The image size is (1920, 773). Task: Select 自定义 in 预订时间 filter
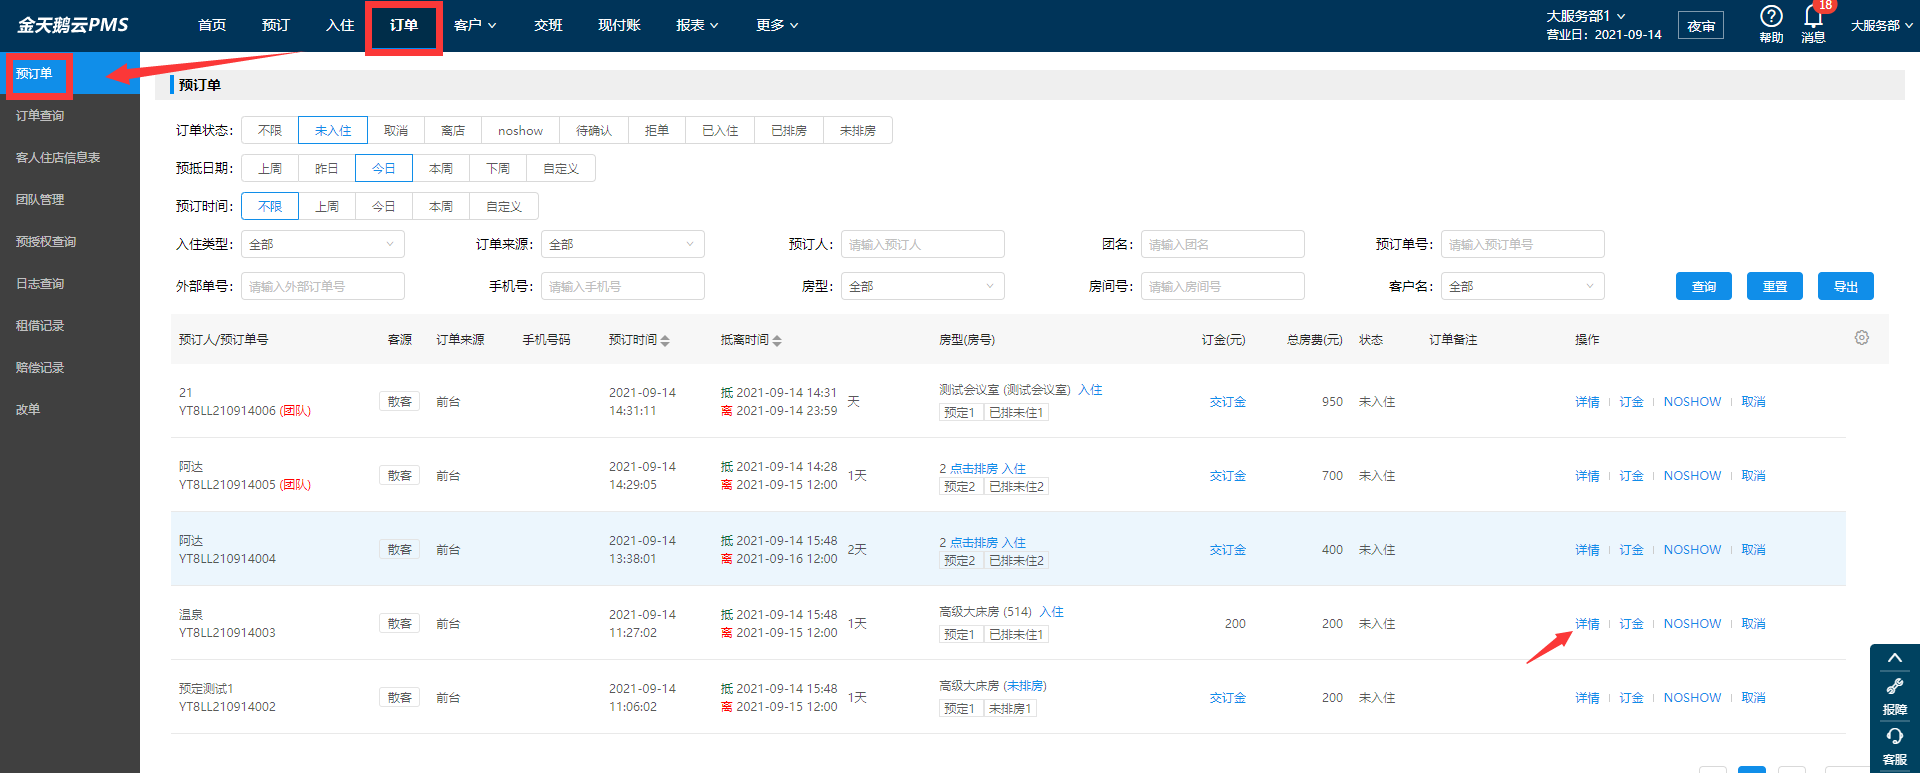click(504, 207)
